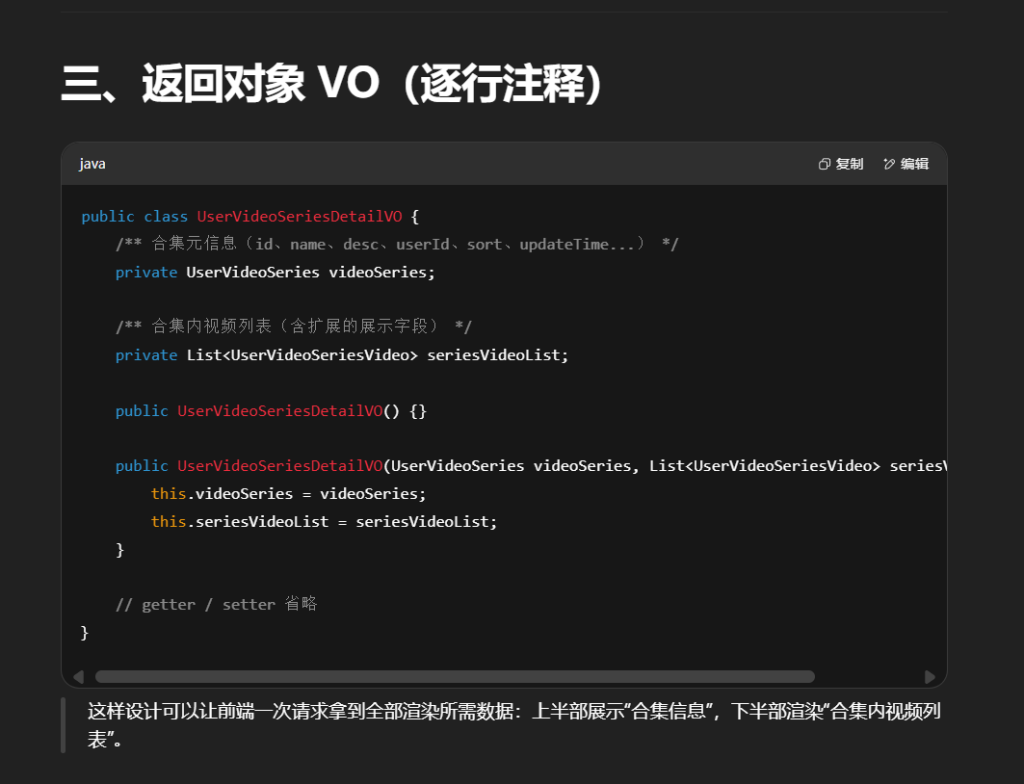Screen dimensions: 1024x784
Task: Click the empty UserVideoSeriesDetailVO() constructor line
Action: point(270,411)
